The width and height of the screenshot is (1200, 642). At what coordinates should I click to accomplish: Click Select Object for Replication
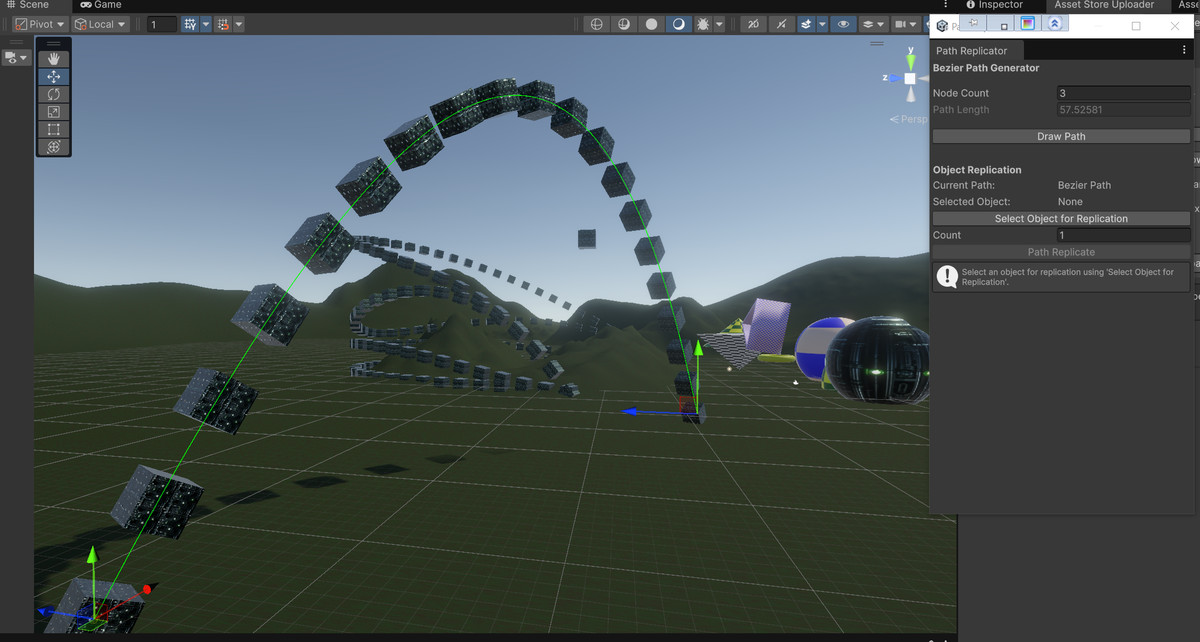point(1061,218)
